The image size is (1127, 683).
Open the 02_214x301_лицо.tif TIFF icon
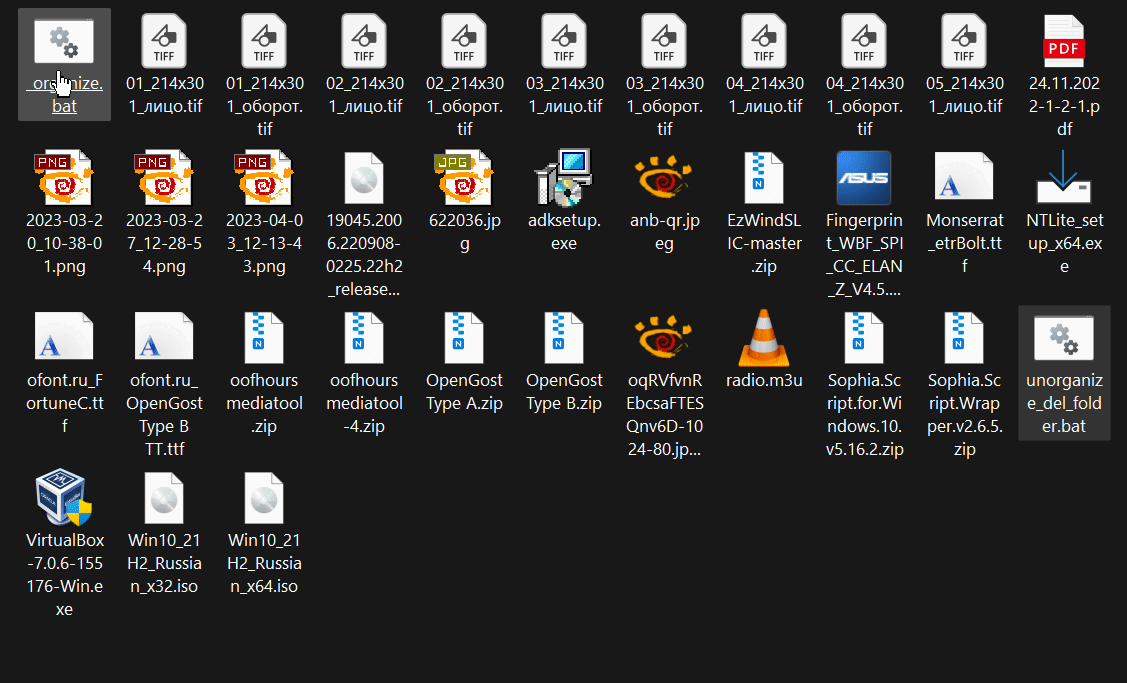tap(364, 42)
